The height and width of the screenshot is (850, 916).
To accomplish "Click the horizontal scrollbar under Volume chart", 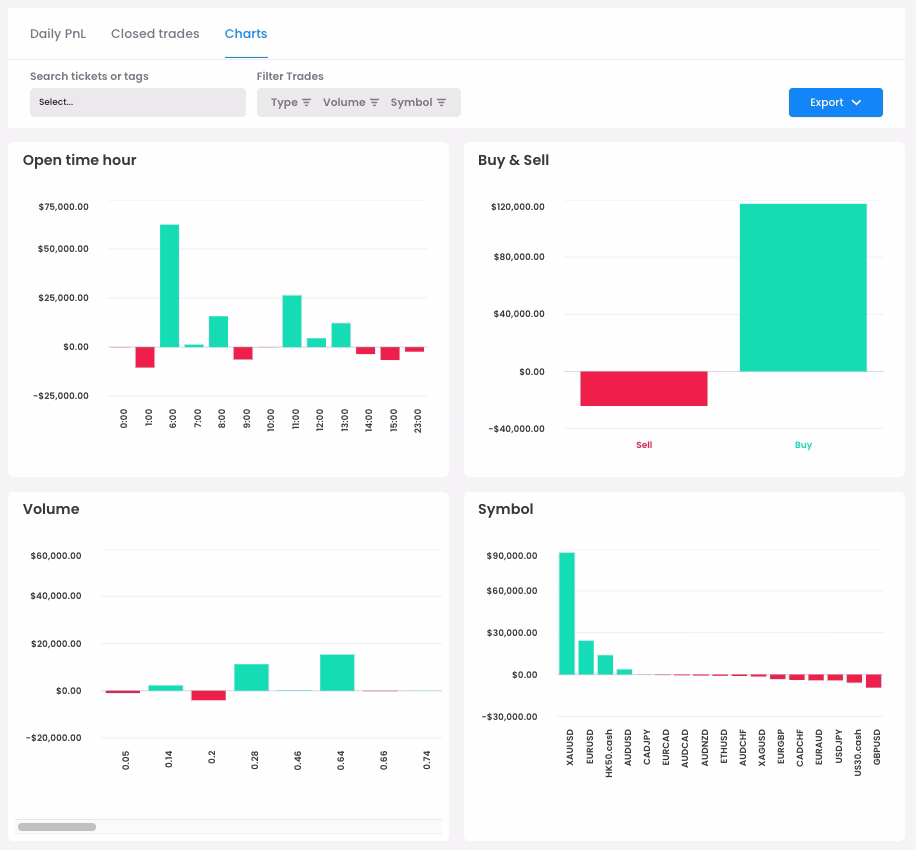I will click(x=57, y=827).
